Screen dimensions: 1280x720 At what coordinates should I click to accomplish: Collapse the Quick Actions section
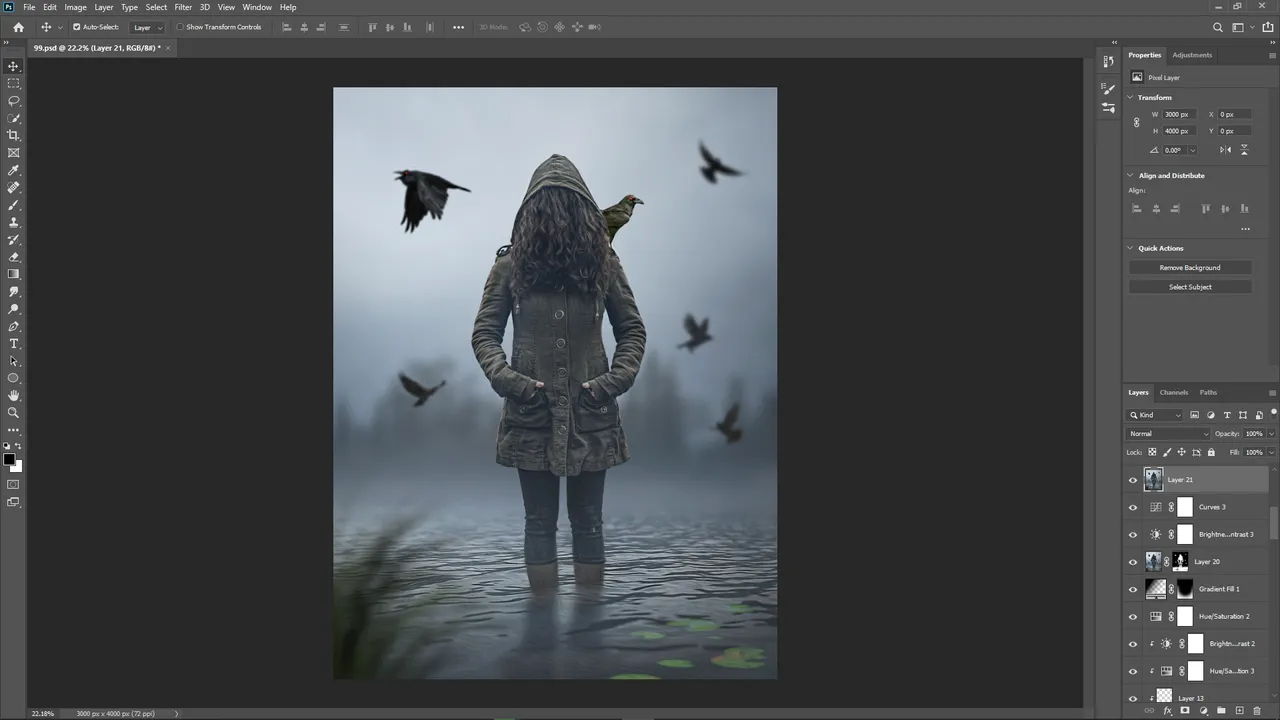1130,248
